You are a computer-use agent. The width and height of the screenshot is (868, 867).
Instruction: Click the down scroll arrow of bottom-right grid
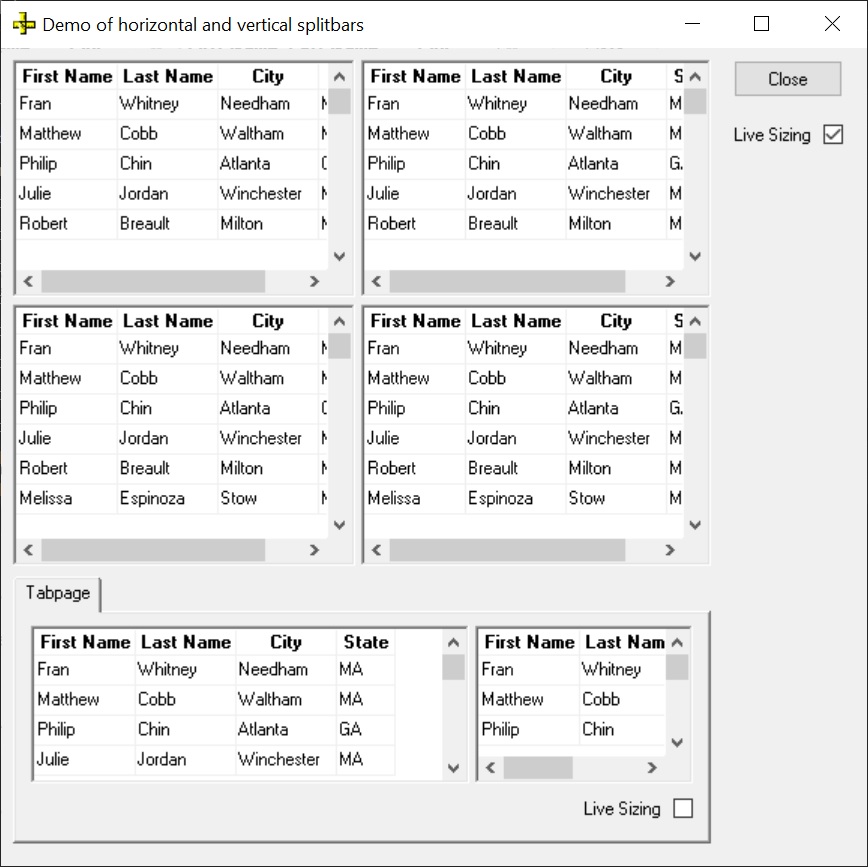click(676, 742)
